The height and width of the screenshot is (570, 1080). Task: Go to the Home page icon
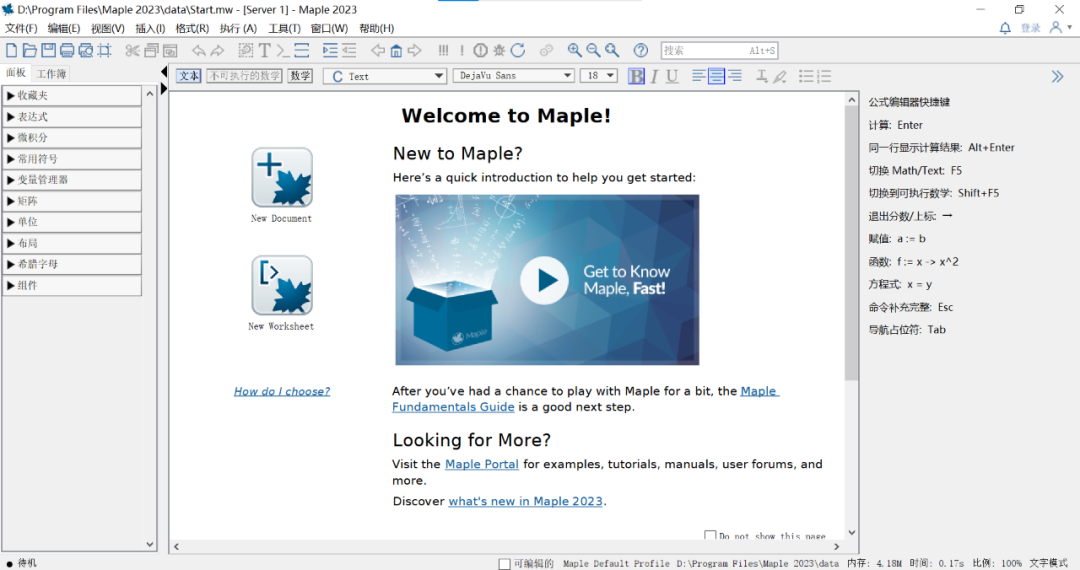coord(396,50)
